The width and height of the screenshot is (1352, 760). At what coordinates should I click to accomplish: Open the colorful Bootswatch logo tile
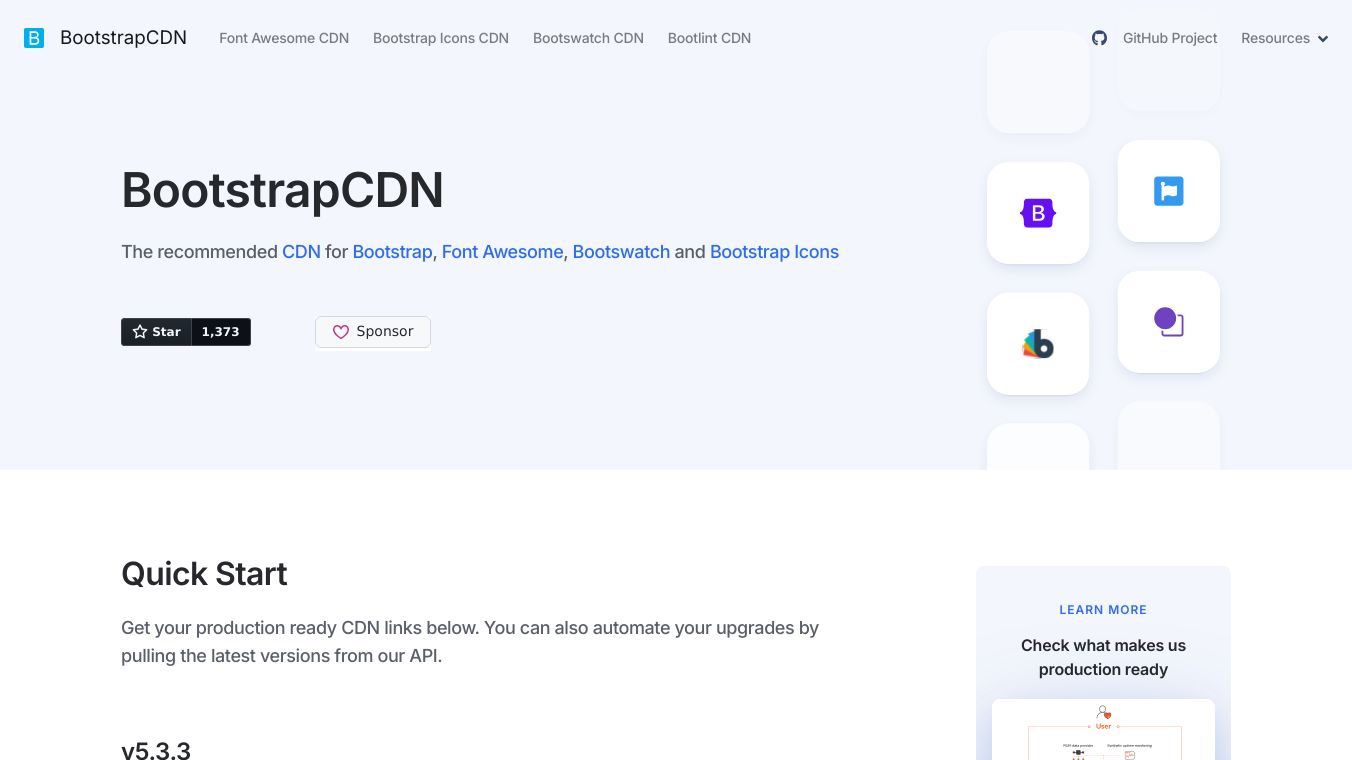point(1038,344)
